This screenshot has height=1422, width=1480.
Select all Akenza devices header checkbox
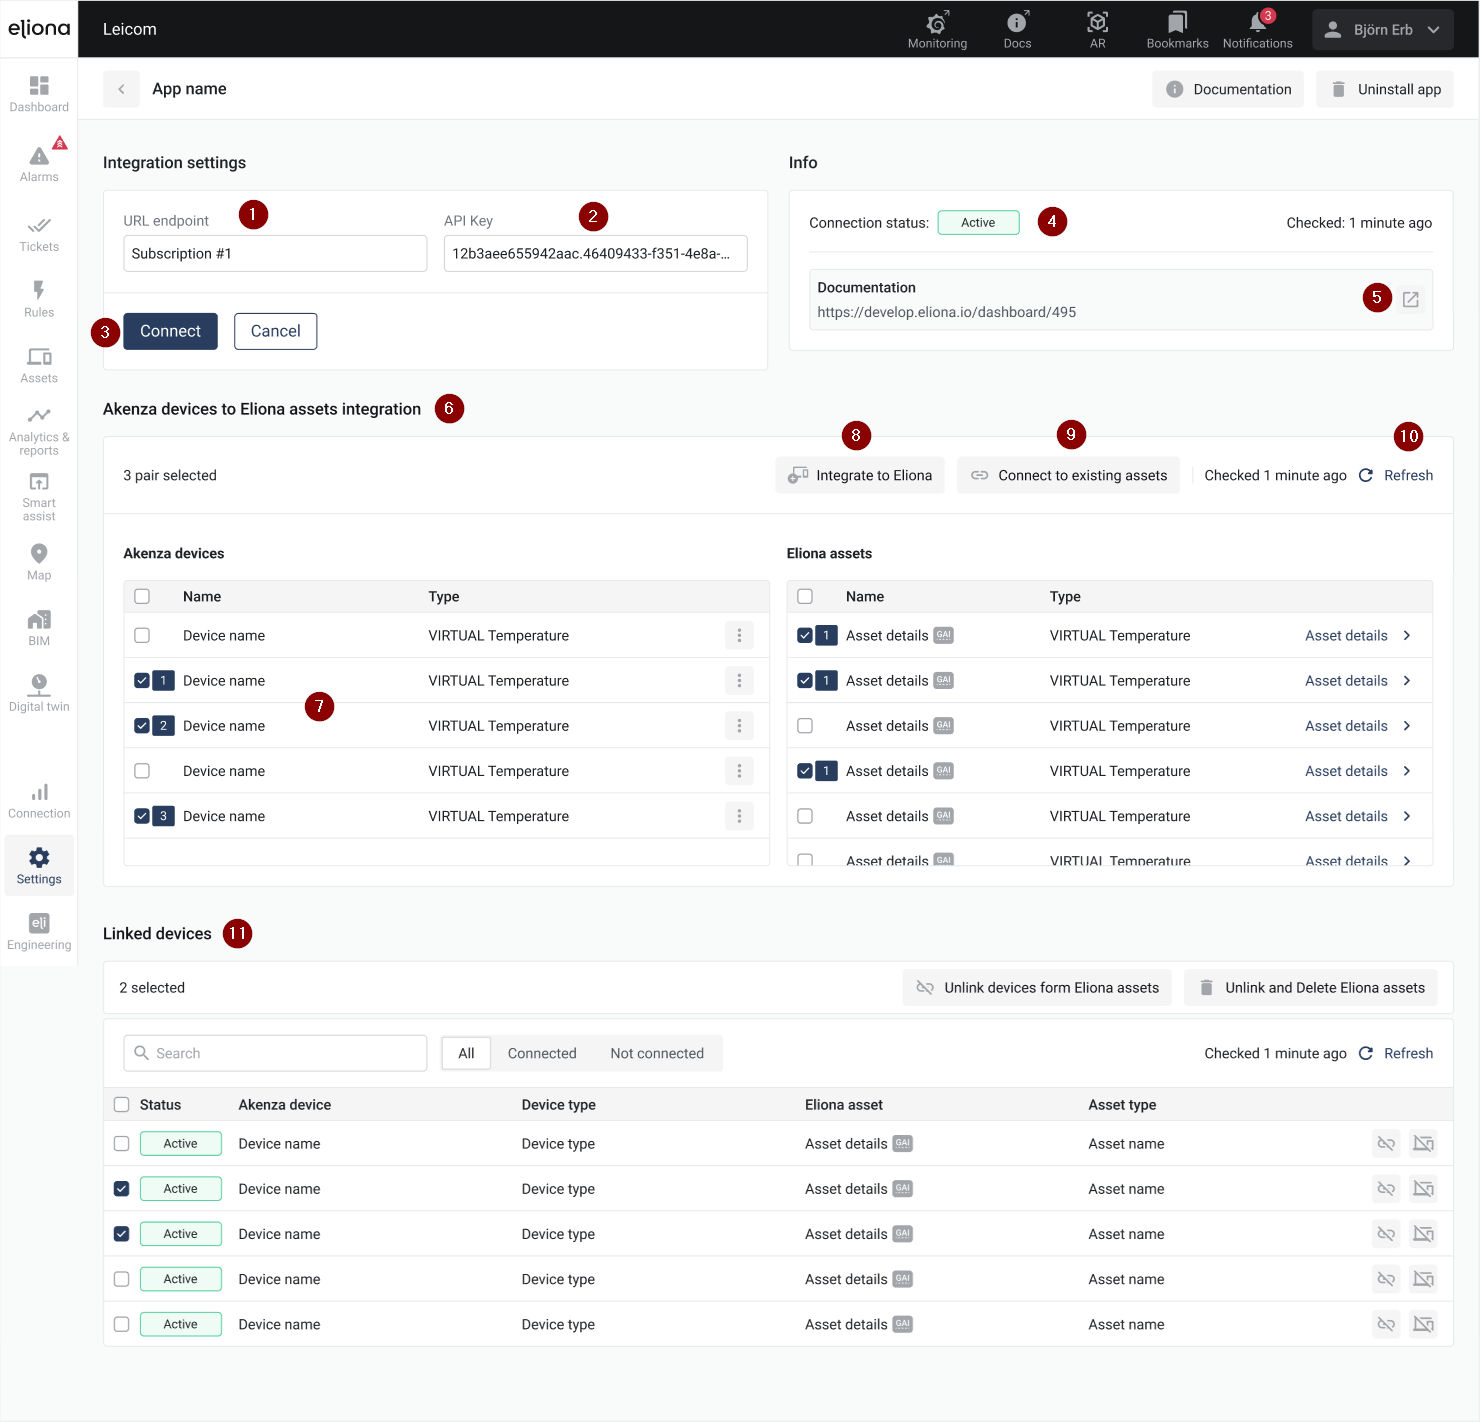(x=142, y=597)
